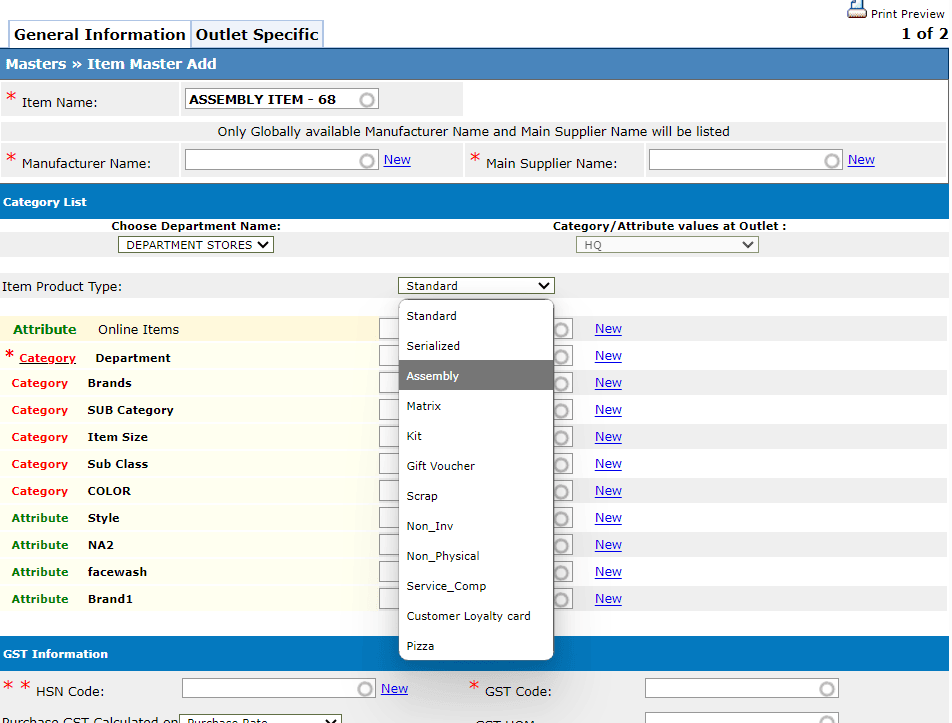Click lookup circle in HSN Code field
The height and width of the screenshot is (723, 952).
click(x=365, y=689)
